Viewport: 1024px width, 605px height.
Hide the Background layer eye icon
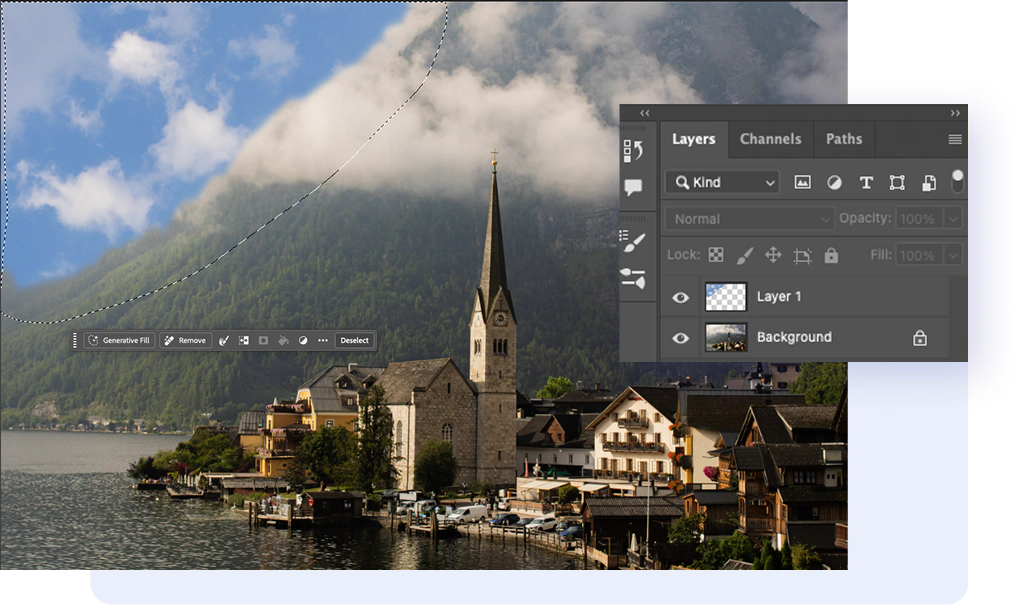[x=681, y=338]
